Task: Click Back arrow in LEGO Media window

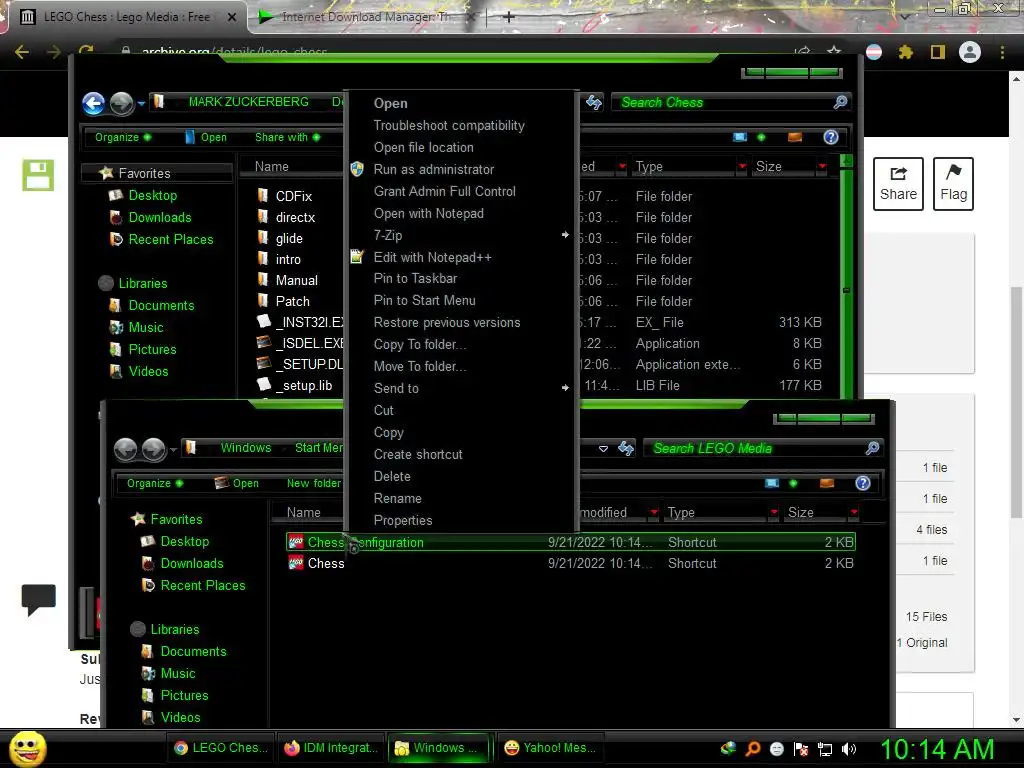Action: (125, 449)
